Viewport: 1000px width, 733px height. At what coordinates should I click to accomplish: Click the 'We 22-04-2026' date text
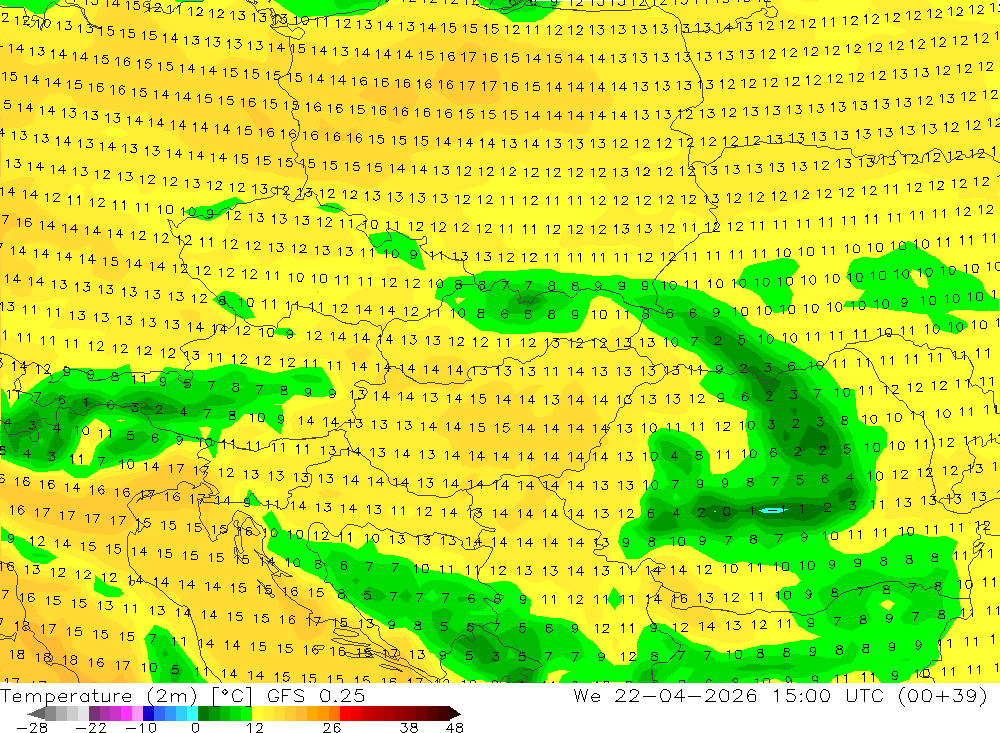pos(665,695)
